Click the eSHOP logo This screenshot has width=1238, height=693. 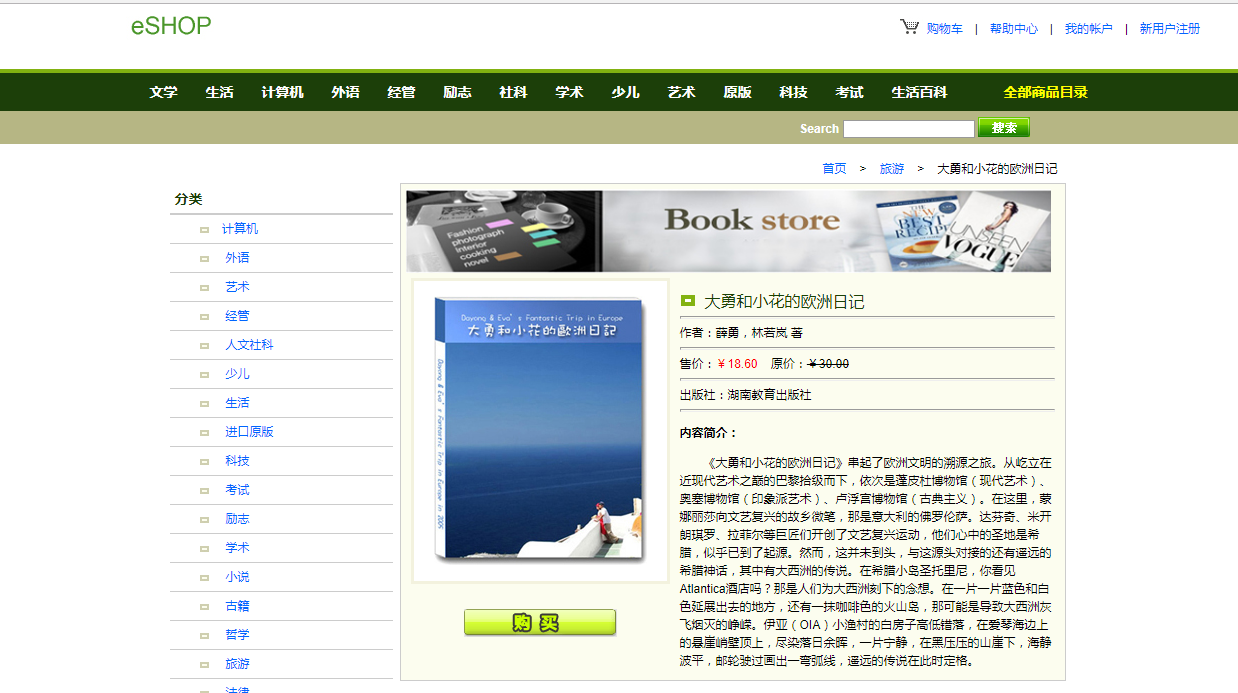[171, 26]
